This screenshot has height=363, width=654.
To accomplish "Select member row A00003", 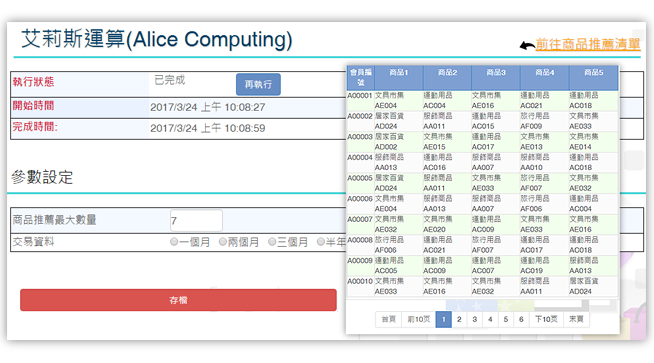I will (482, 142).
